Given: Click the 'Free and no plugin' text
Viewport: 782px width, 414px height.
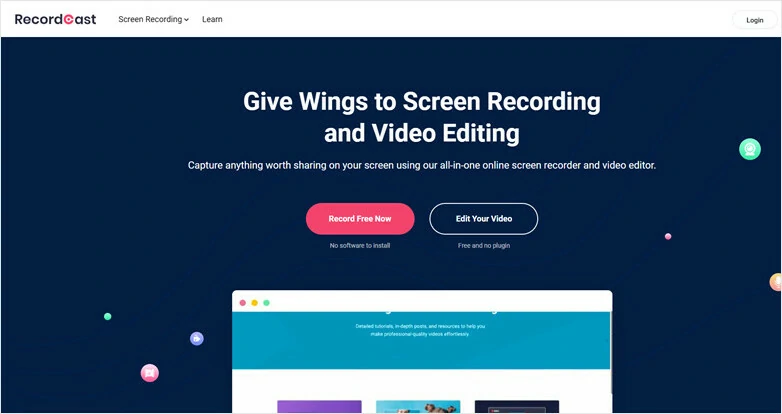Looking at the screenshot, I should [484, 245].
